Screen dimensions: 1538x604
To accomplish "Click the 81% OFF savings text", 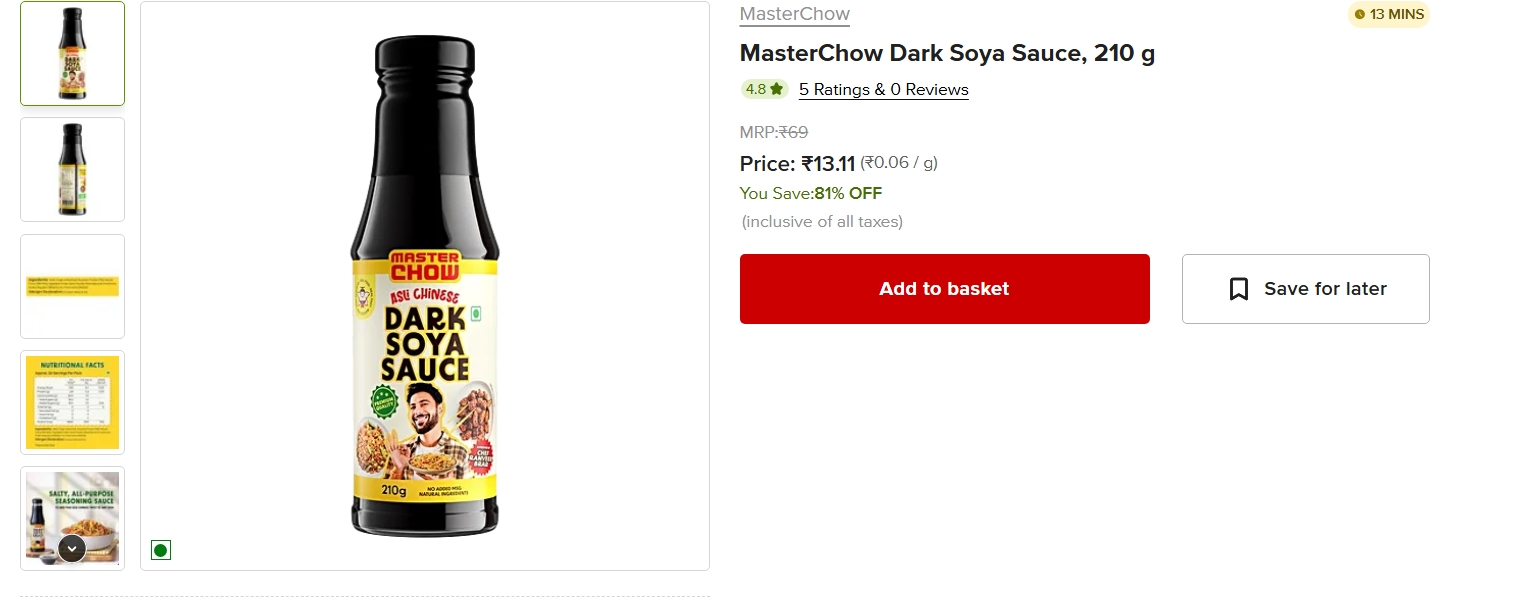I will 848,193.
